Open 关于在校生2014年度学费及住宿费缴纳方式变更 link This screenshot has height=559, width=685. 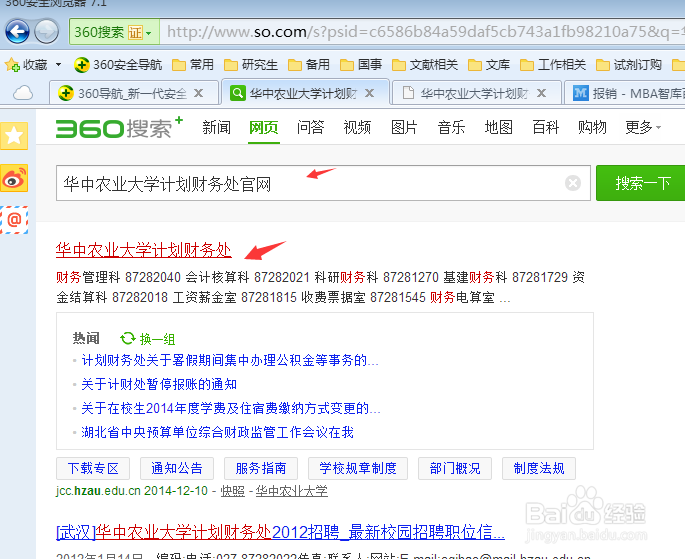click(x=231, y=408)
